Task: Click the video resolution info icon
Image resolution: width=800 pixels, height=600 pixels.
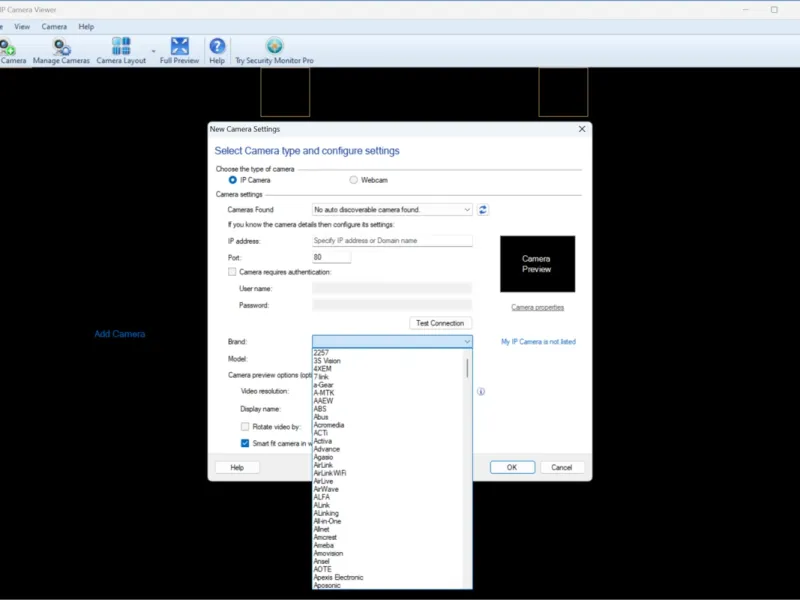Action: 481,391
